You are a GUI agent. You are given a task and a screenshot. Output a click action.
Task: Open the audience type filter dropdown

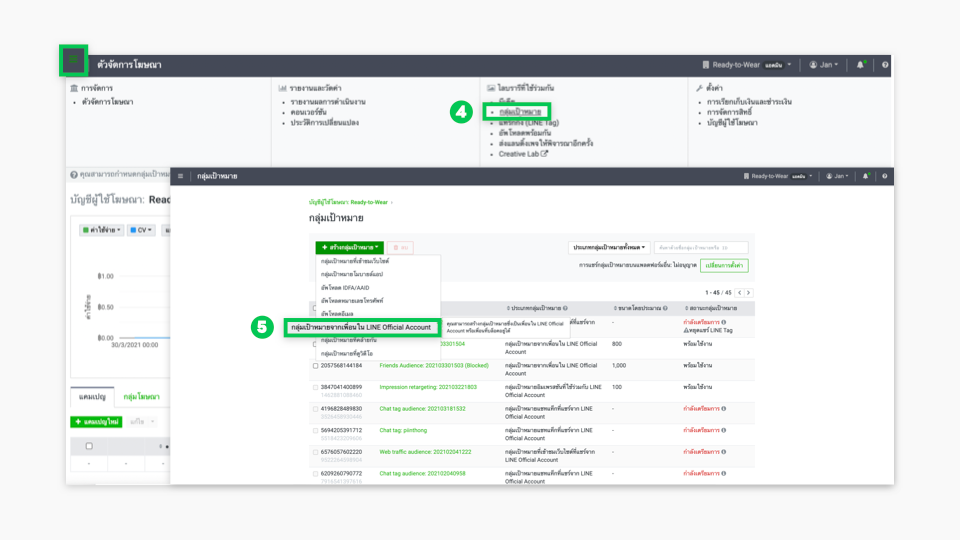tap(609, 247)
